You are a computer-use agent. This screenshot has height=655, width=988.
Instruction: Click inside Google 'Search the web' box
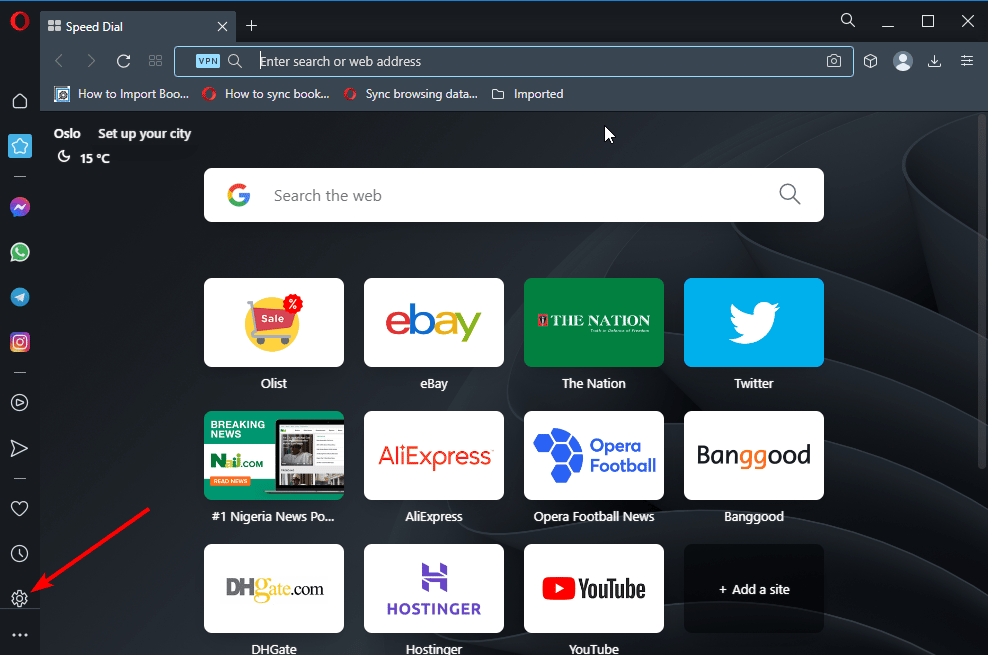514,195
